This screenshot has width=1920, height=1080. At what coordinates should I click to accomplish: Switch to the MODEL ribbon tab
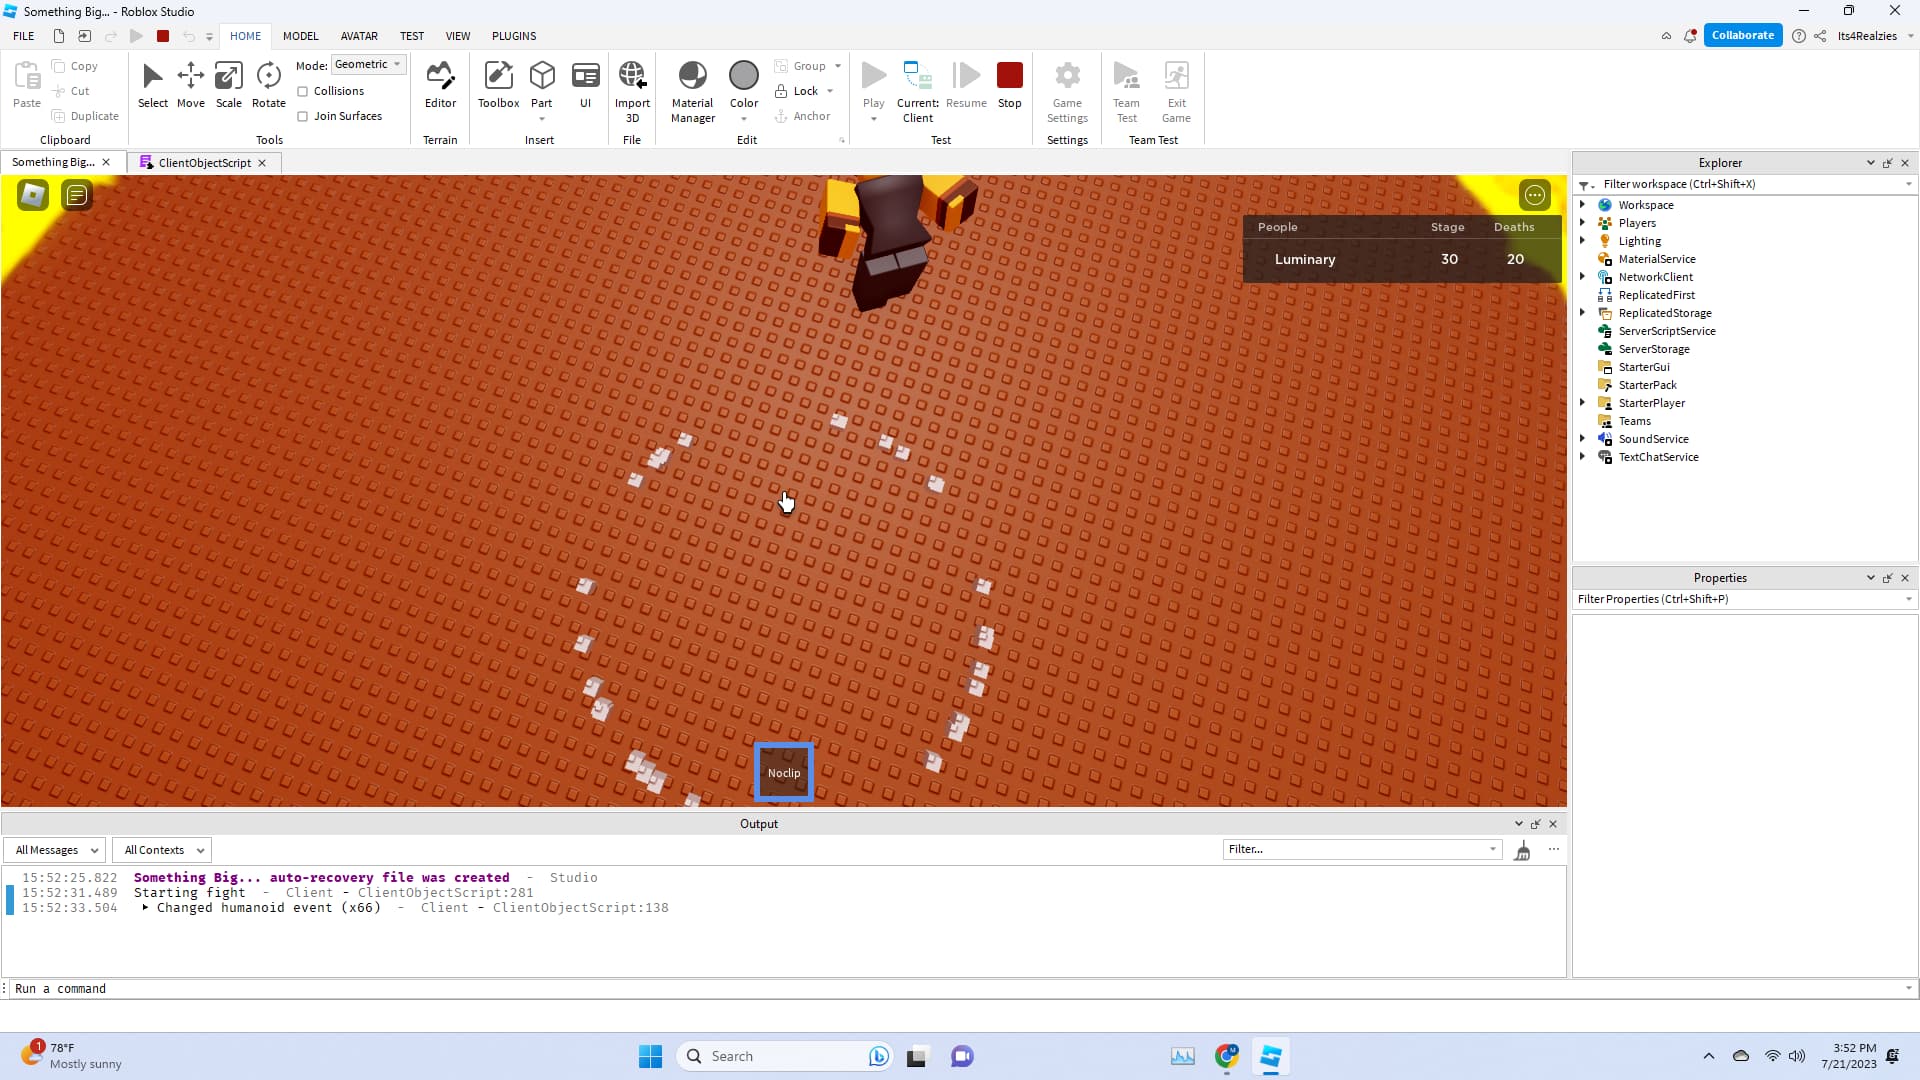point(300,36)
